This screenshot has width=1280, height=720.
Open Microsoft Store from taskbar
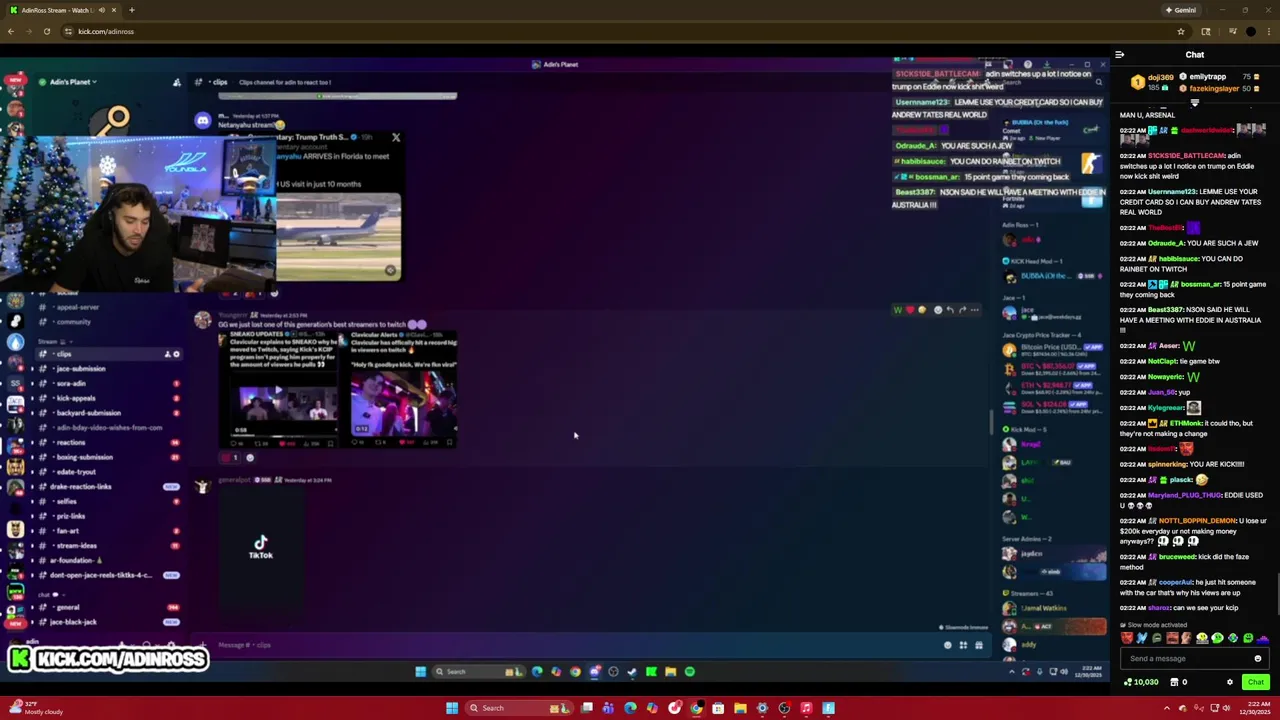coord(718,708)
